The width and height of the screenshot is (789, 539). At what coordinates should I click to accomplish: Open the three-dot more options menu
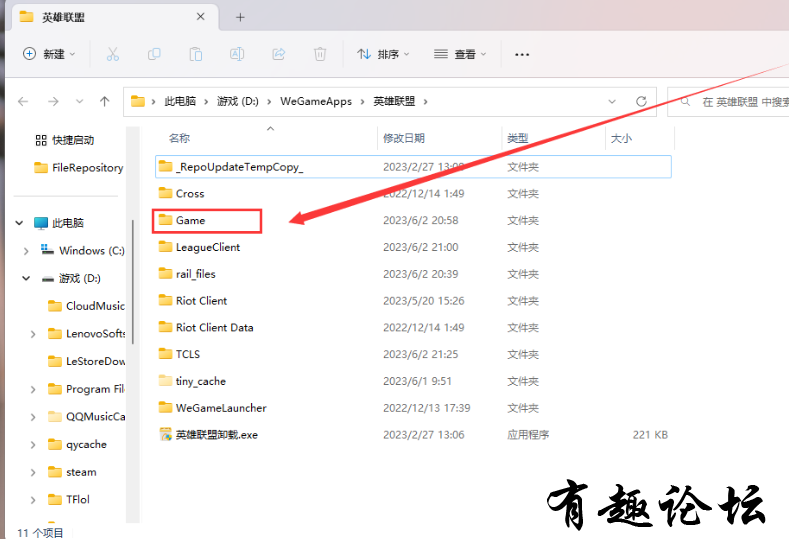click(x=522, y=54)
